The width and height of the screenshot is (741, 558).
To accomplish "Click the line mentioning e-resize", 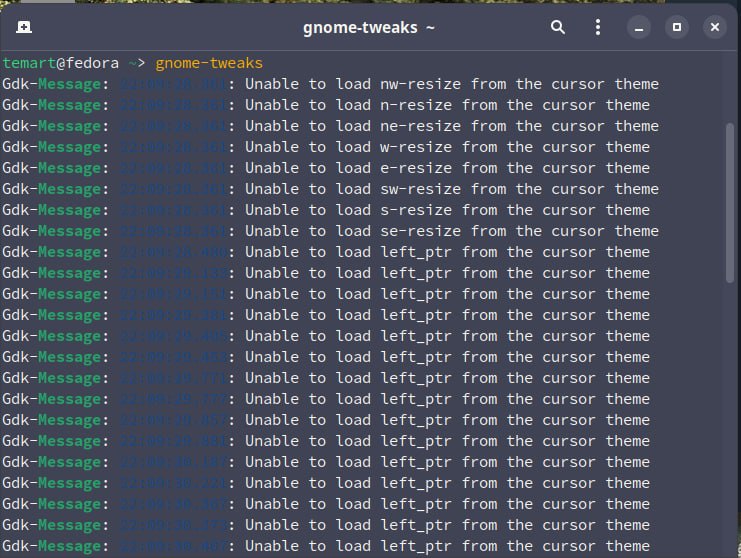I will tap(326, 168).
